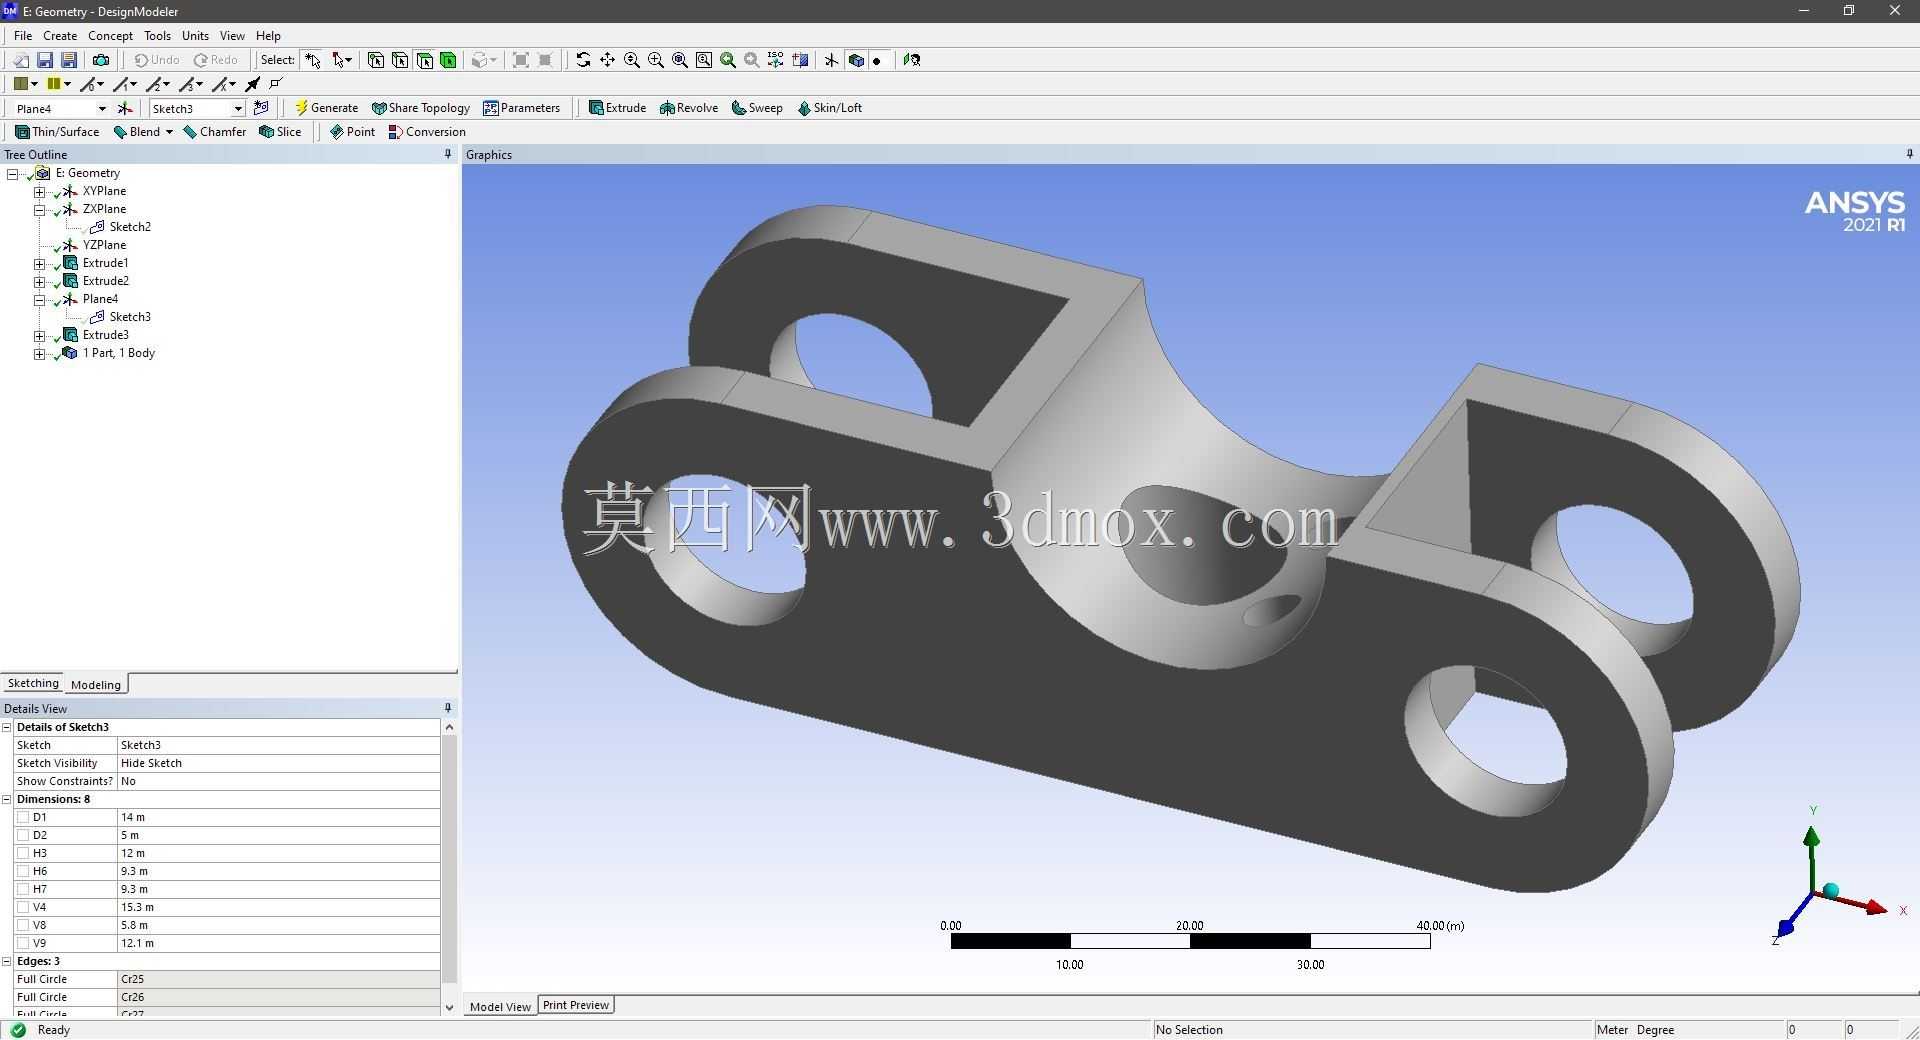The width and height of the screenshot is (1920, 1040).
Task: Click the Slice tool
Action: pyautogui.click(x=280, y=132)
